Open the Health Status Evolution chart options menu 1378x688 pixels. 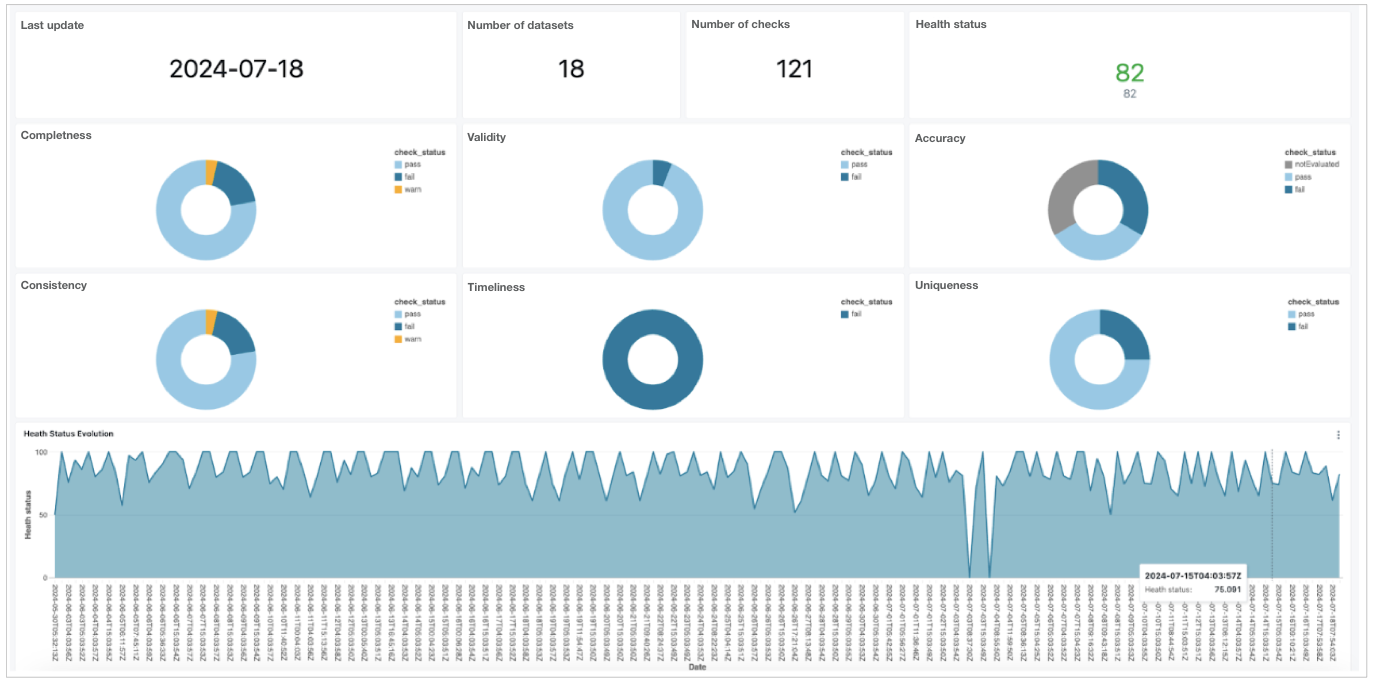click(x=1338, y=435)
